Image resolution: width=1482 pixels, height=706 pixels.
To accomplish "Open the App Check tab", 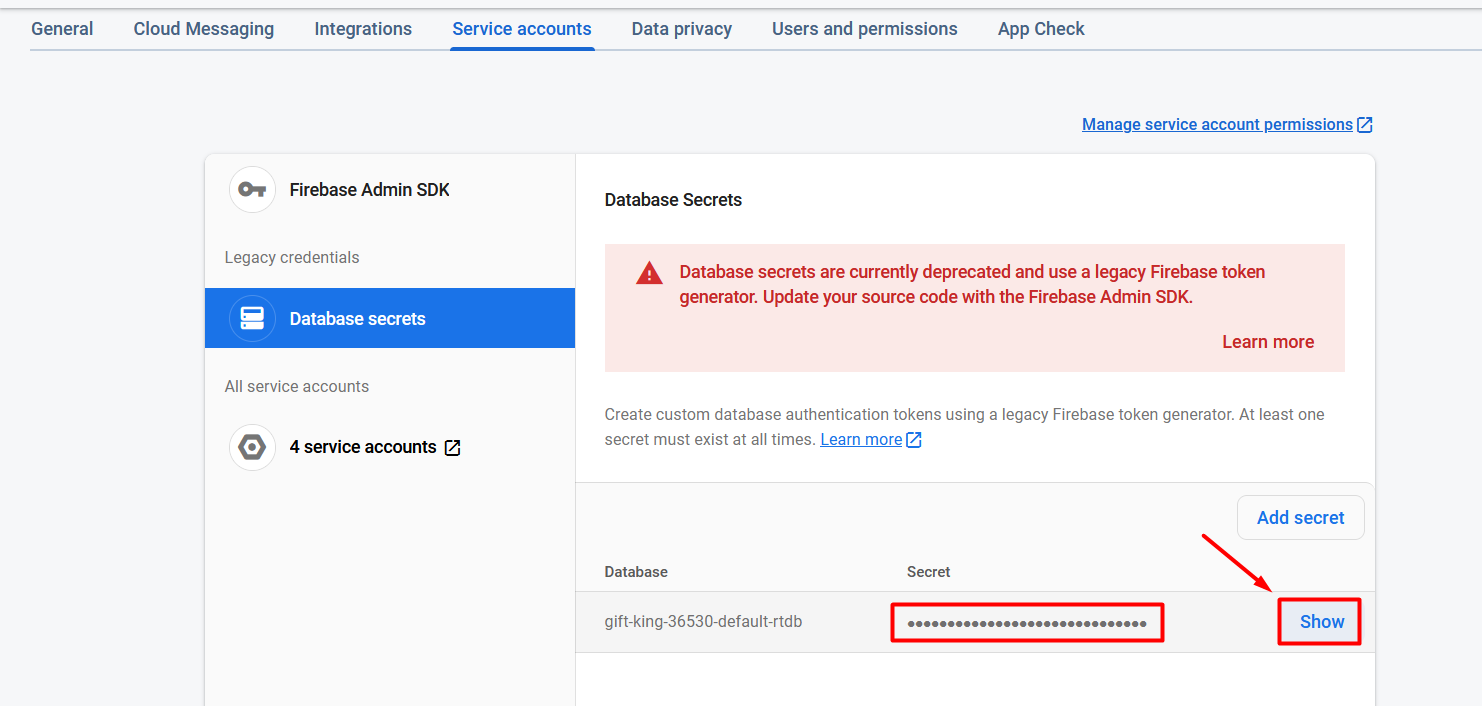I will click(1041, 29).
